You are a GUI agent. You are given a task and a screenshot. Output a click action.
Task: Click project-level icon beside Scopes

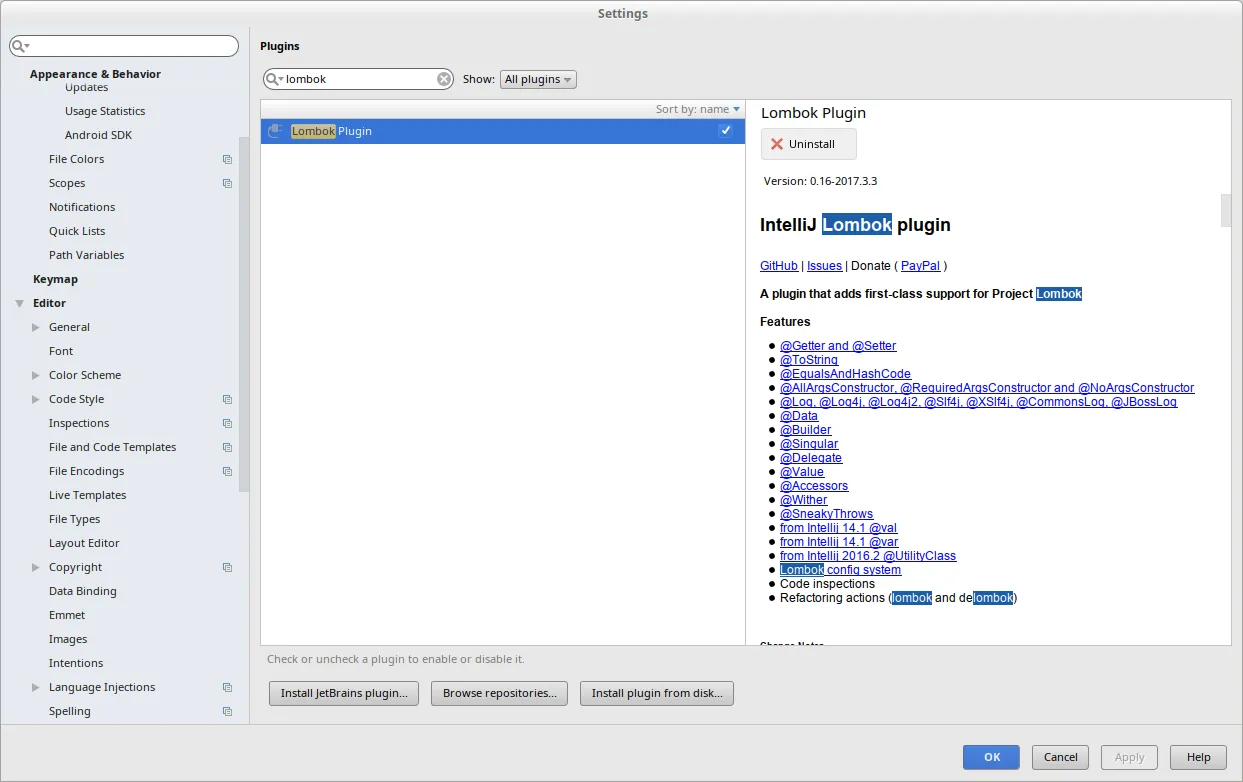pyautogui.click(x=227, y=183)
